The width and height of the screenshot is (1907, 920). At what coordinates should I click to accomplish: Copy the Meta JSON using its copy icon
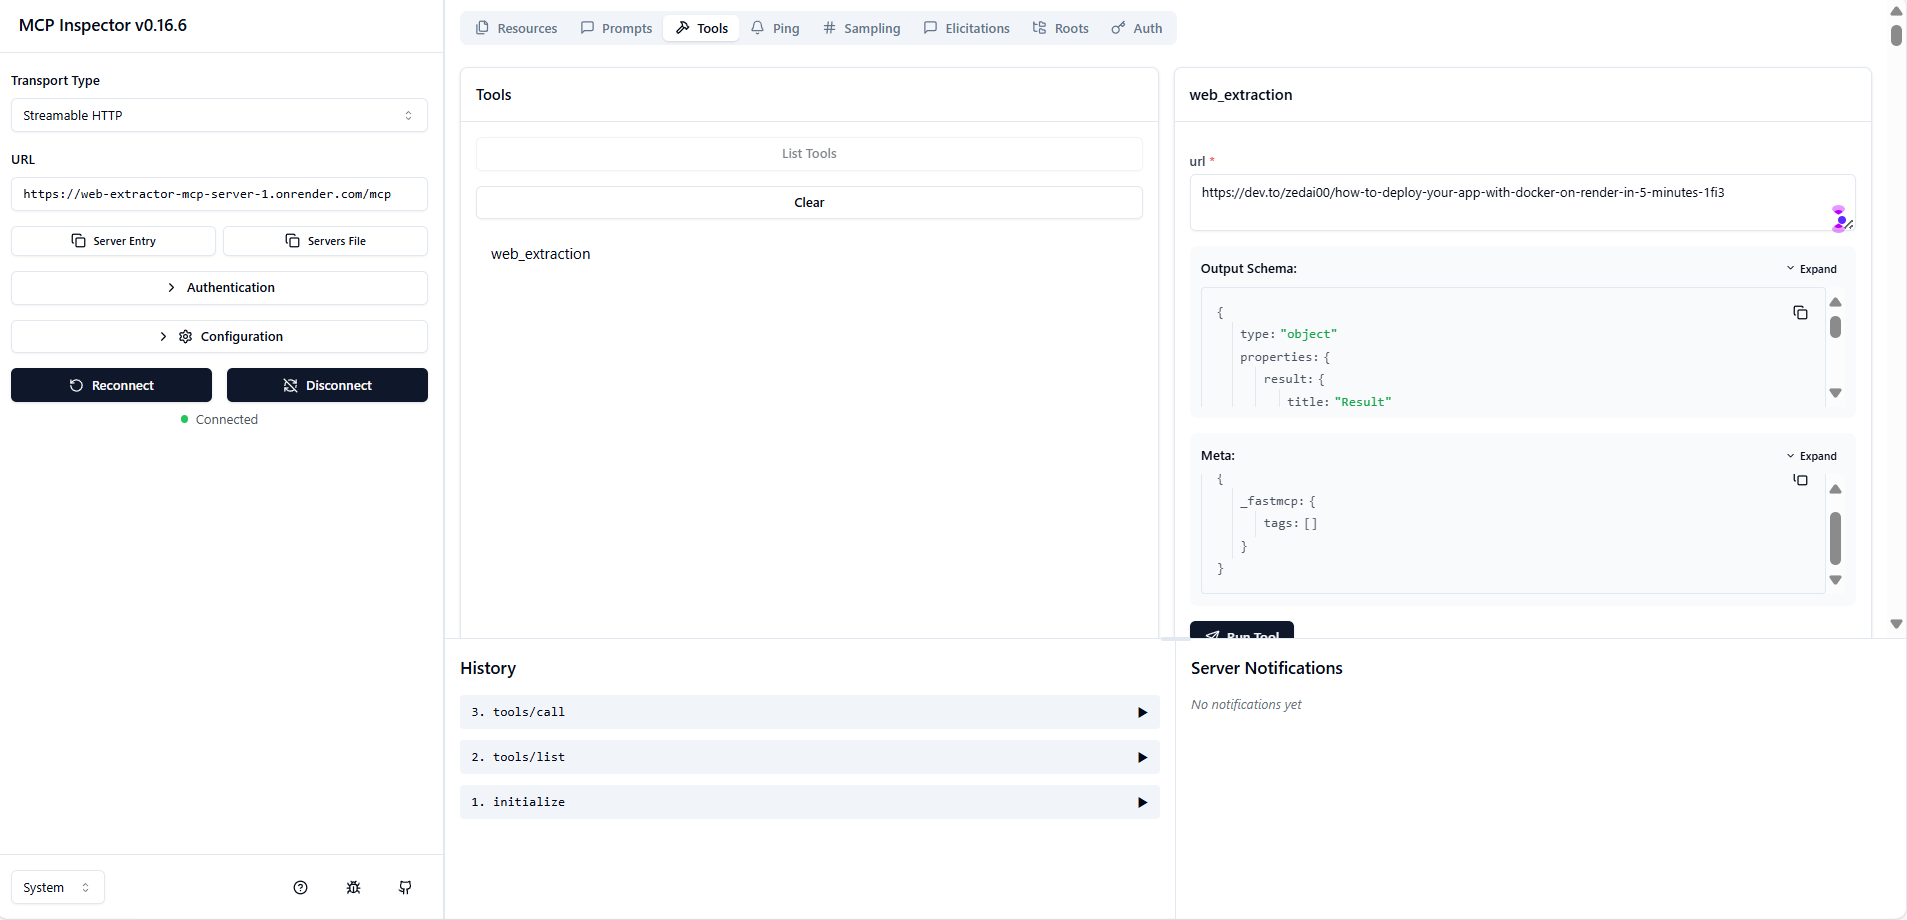coord(1801,480)
